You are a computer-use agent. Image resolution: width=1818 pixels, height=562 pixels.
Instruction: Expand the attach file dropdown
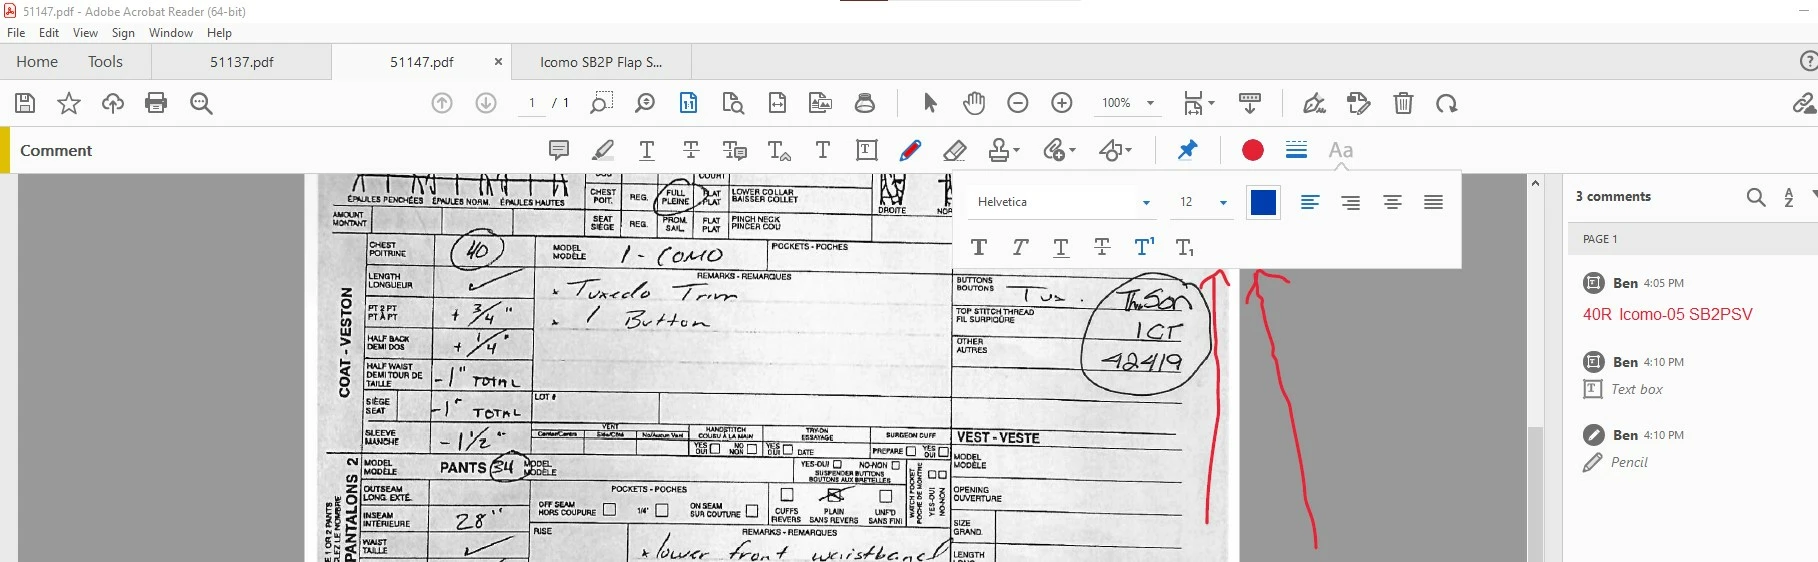click(x=1072, y=150)
